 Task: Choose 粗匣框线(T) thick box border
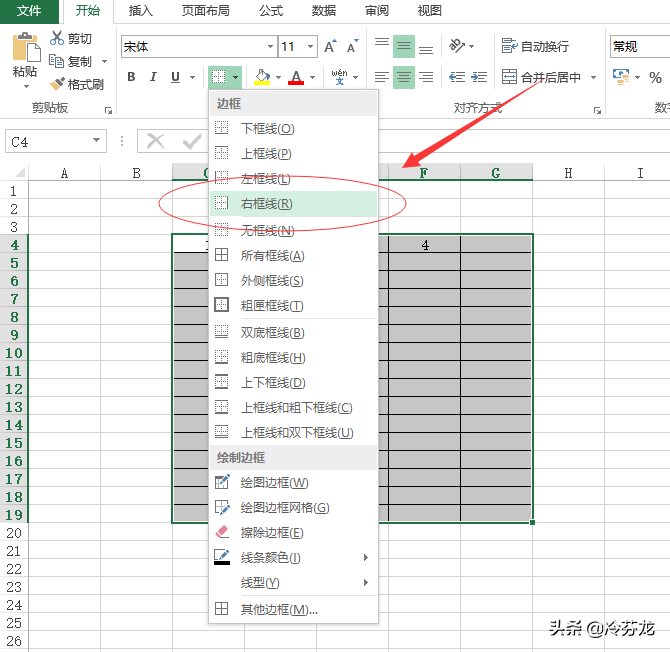click(294, 305)
